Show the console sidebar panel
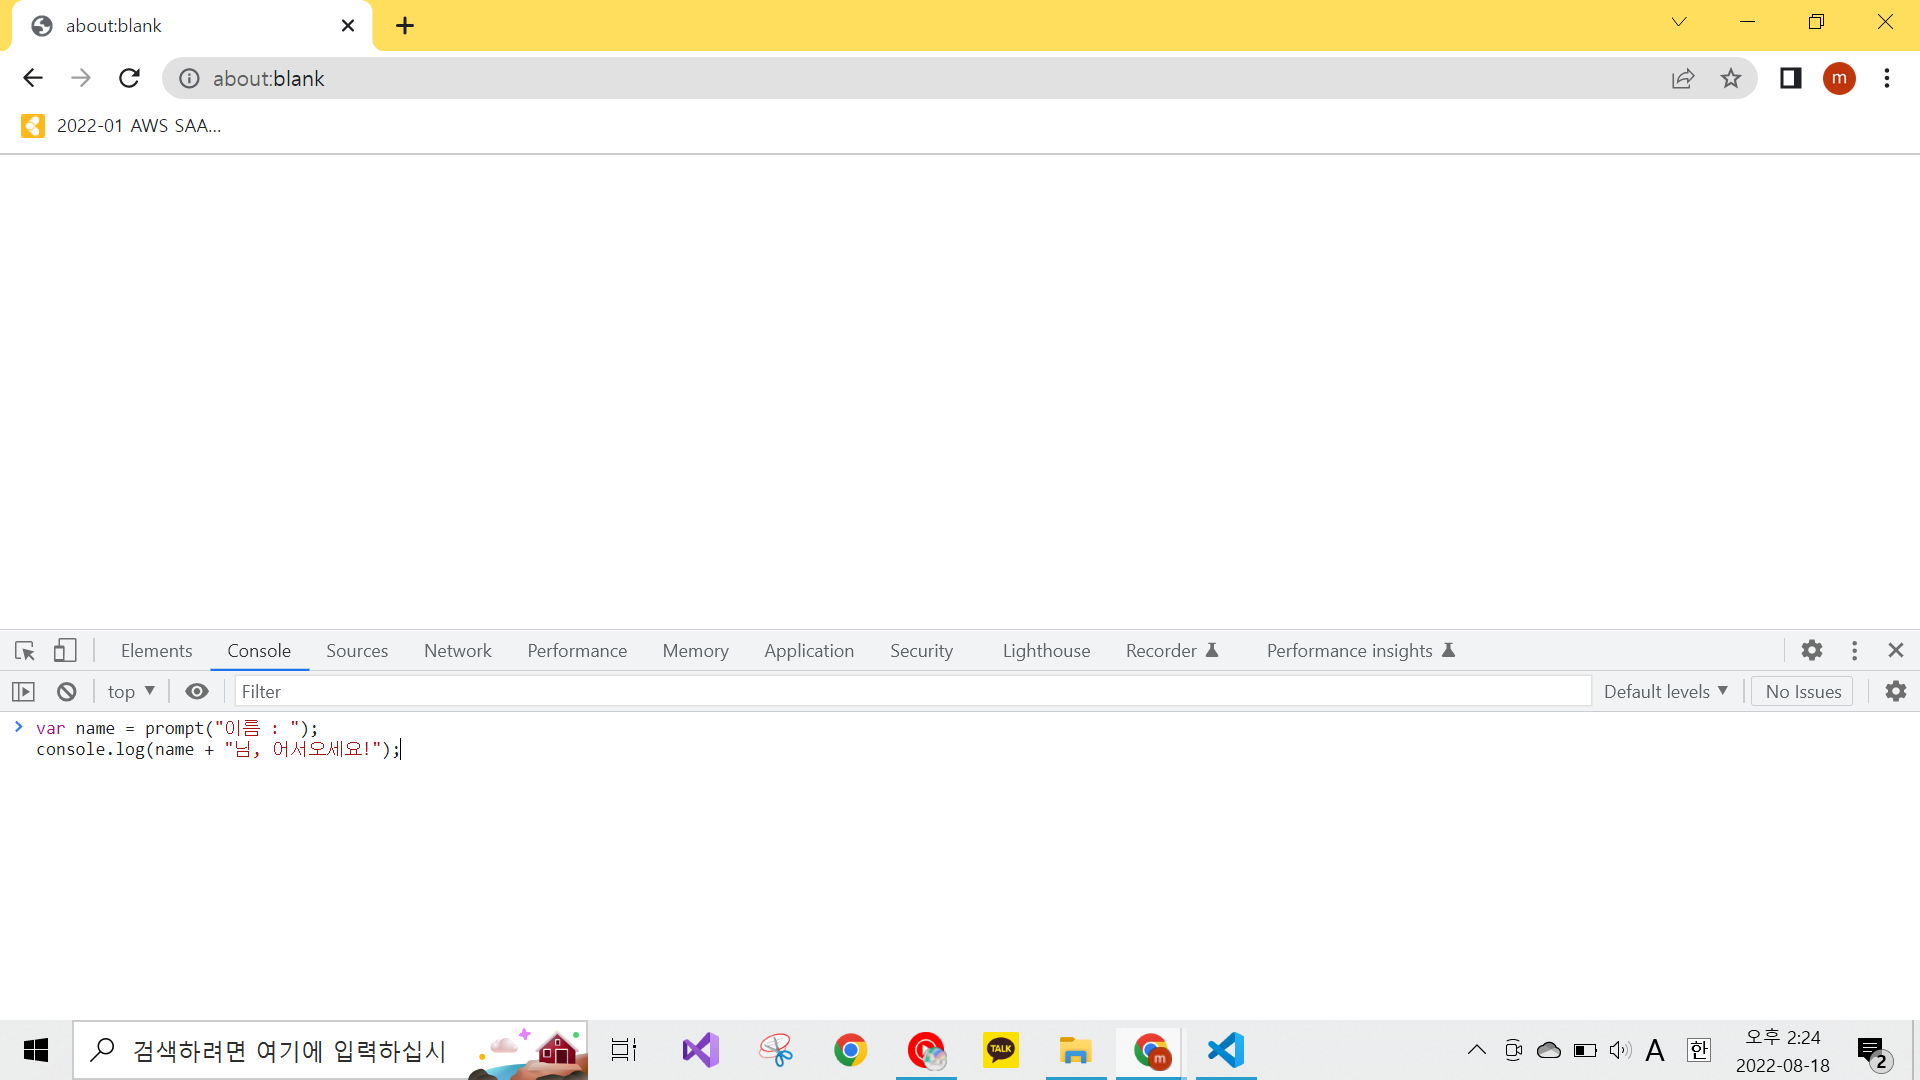Image resolution: width=1920 pixels, height=1080 pixels. coord(23,692)
